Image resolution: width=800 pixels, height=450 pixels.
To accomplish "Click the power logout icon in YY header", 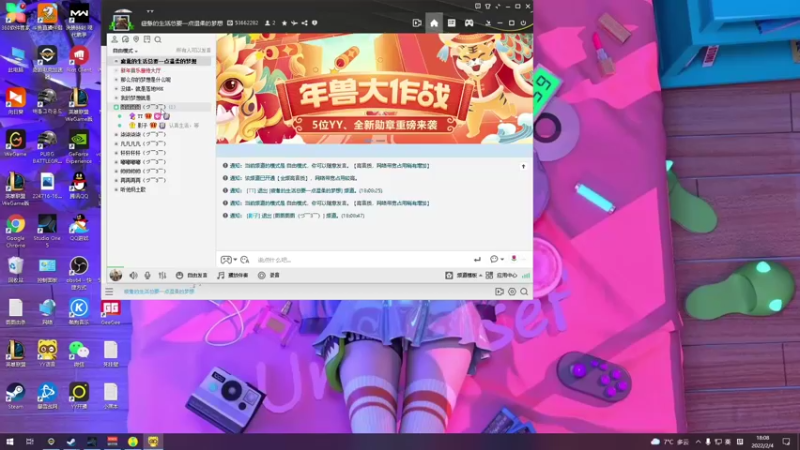I will click(x=523, y=23).
